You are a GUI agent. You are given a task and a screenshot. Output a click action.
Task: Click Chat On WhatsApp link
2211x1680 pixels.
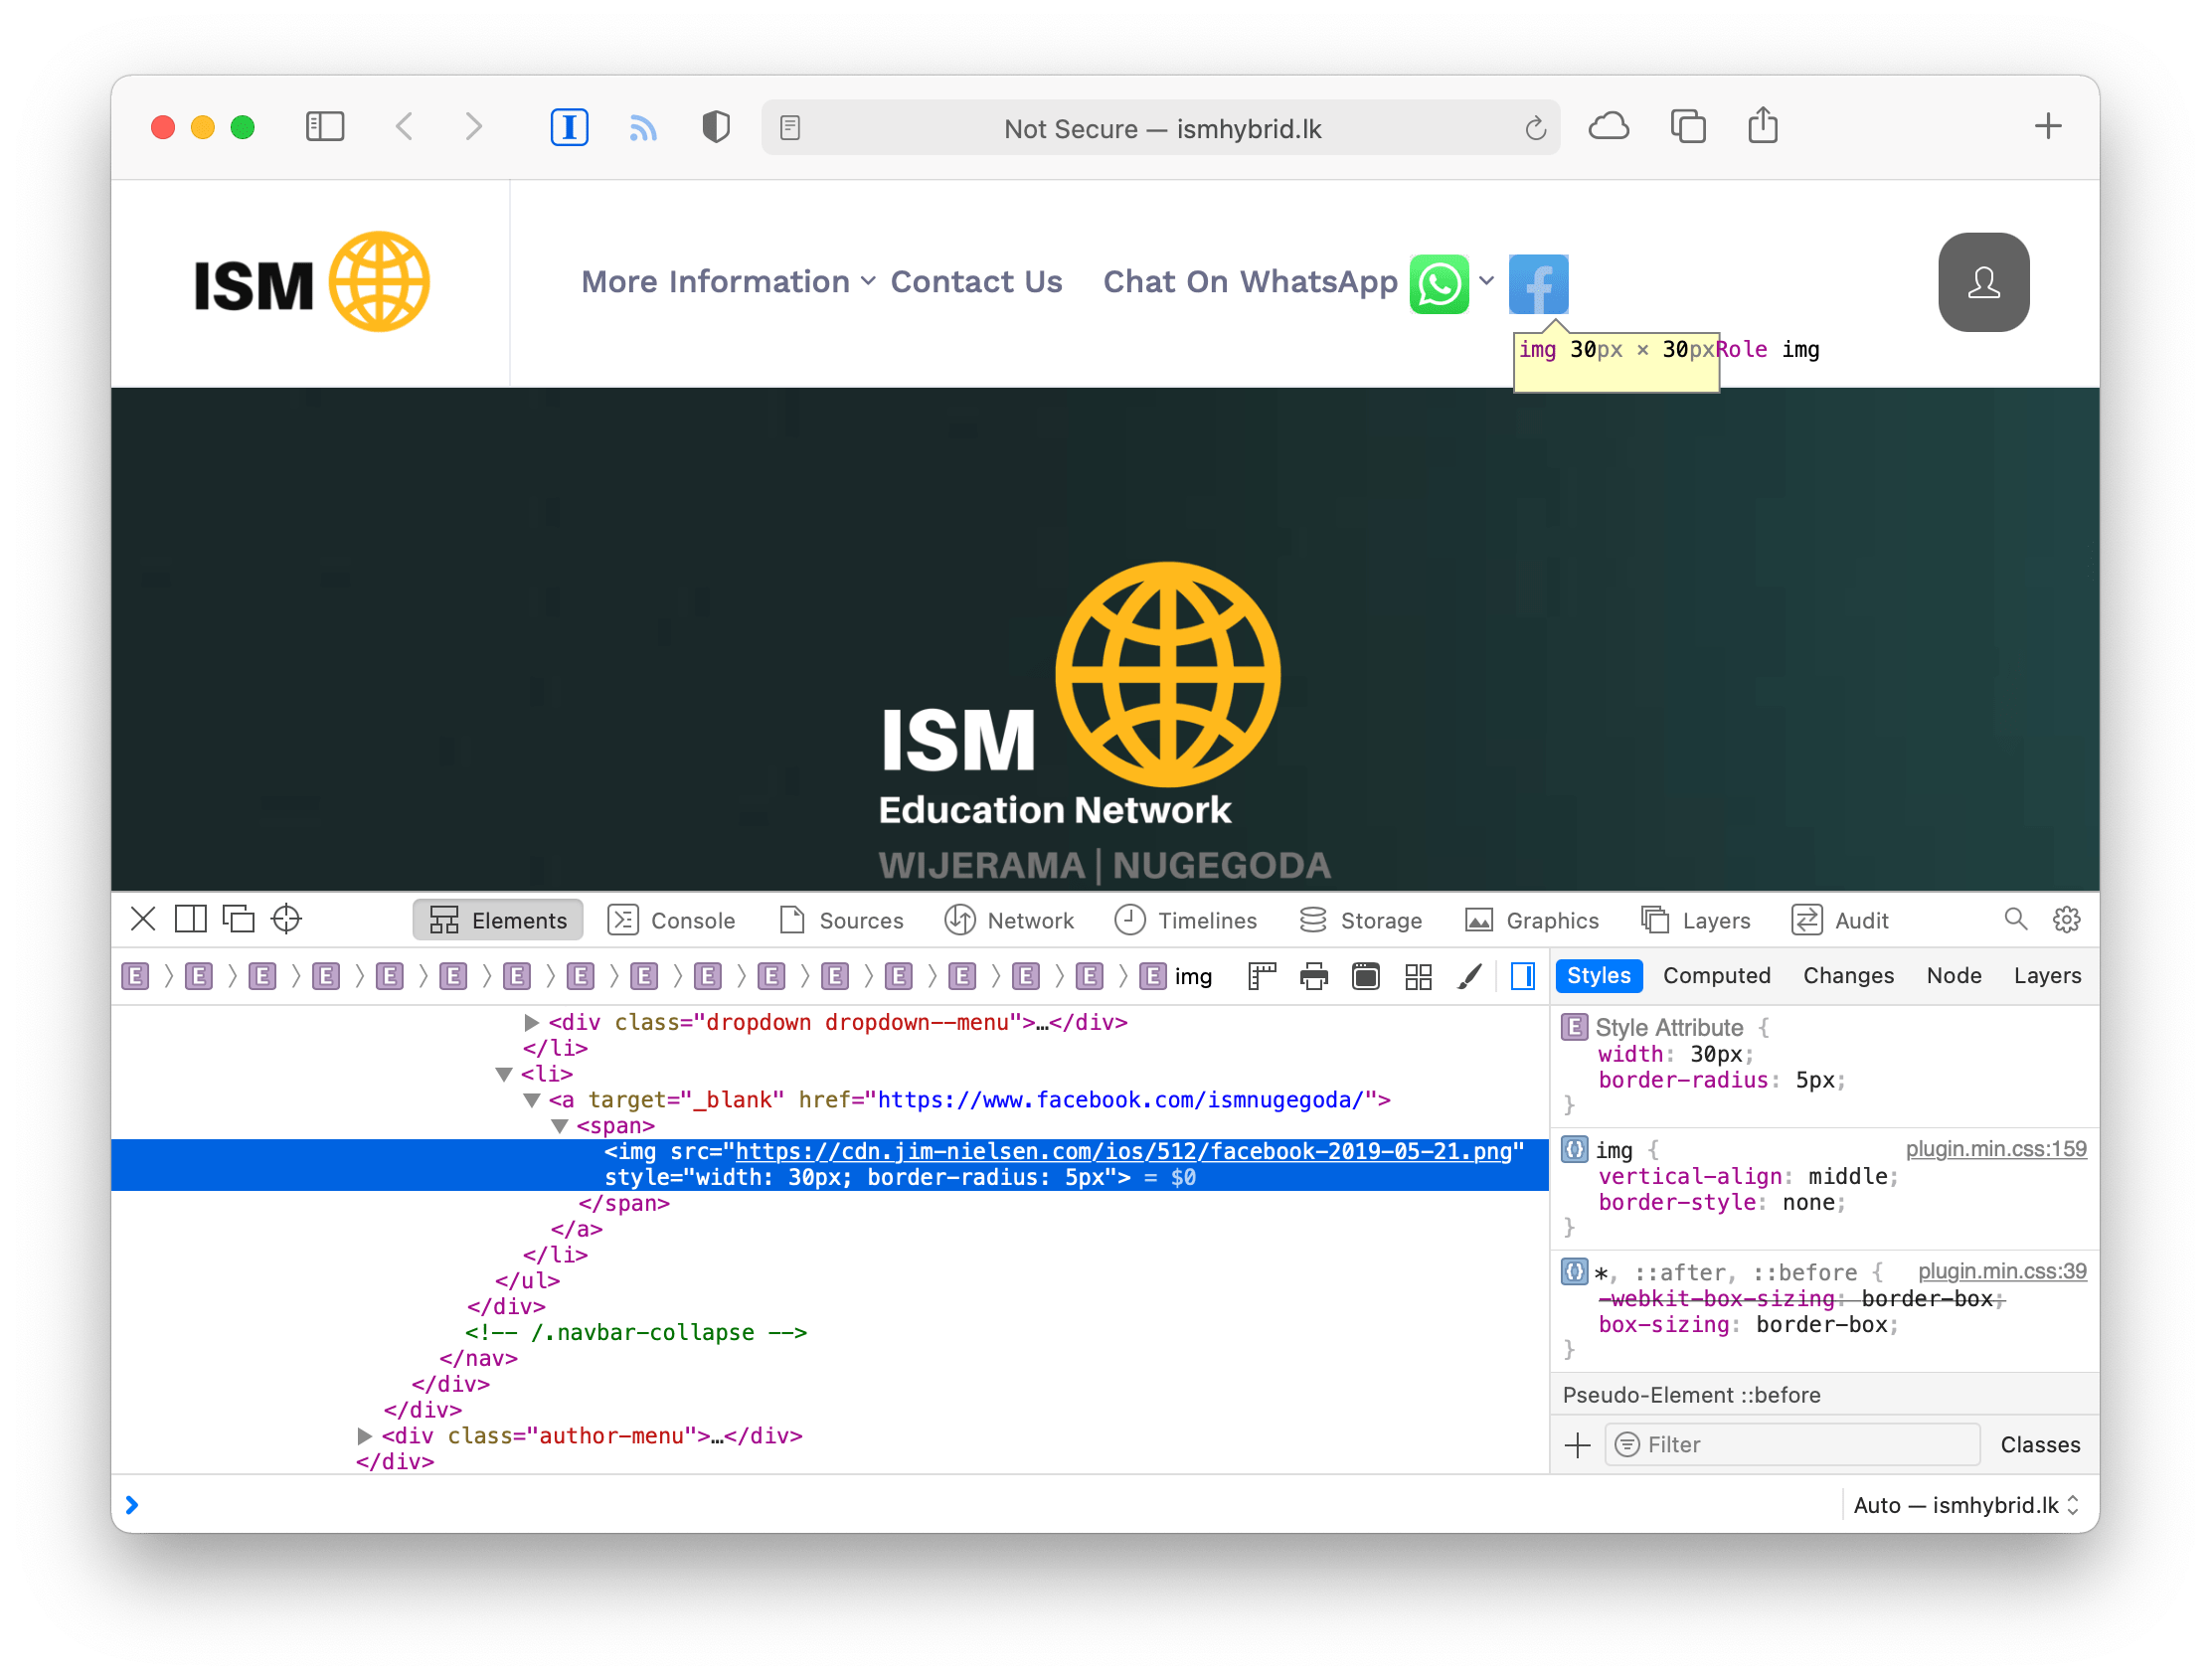[1250, 282]
